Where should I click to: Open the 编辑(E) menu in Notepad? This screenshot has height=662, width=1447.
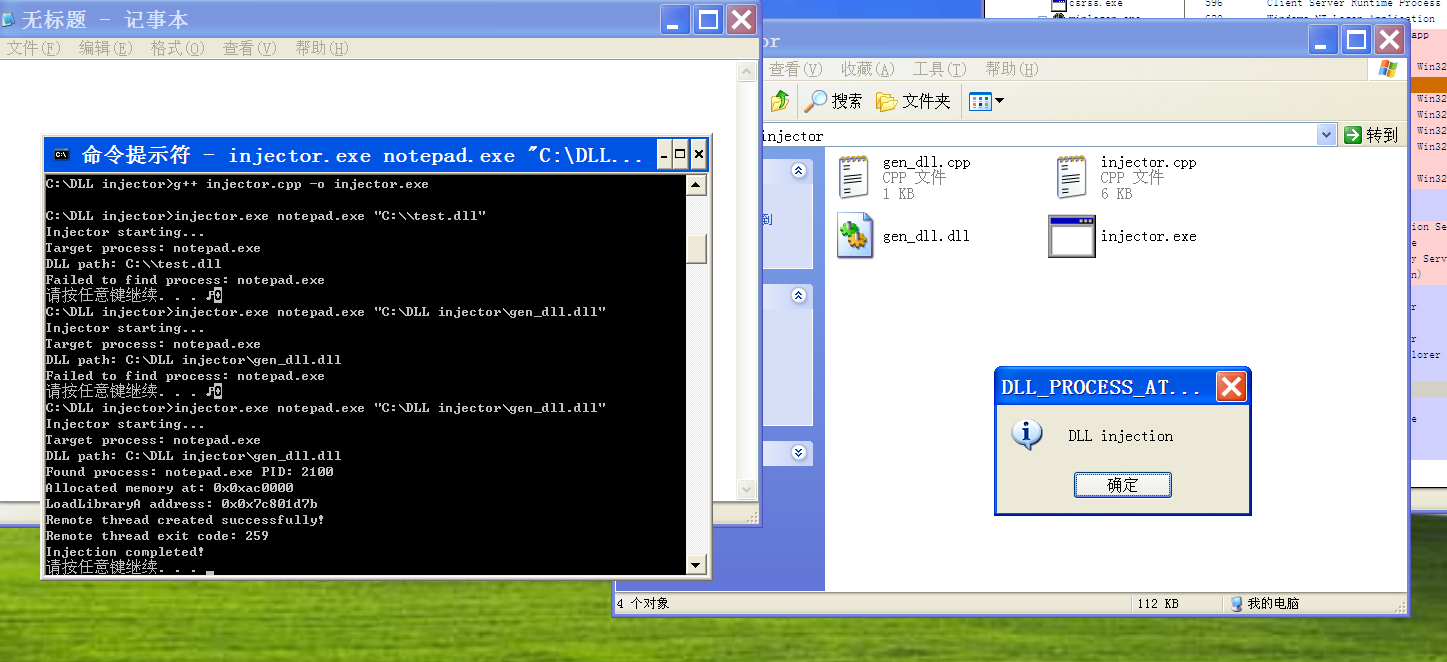(105, 48)
